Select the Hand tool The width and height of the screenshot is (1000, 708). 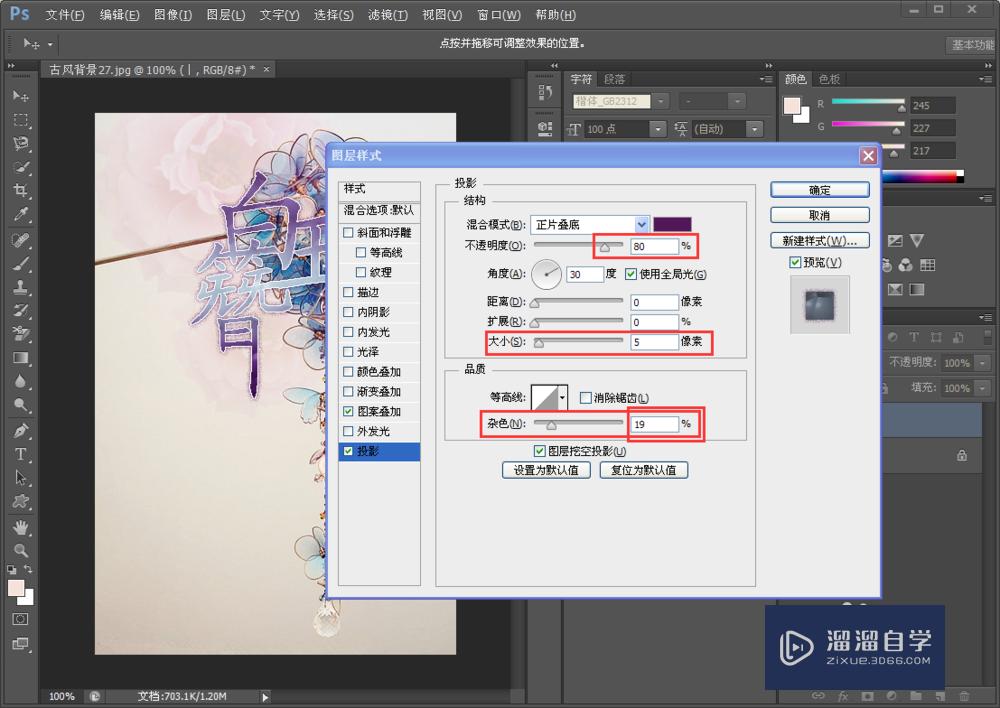pyautogui.click(x=20, y=527)
